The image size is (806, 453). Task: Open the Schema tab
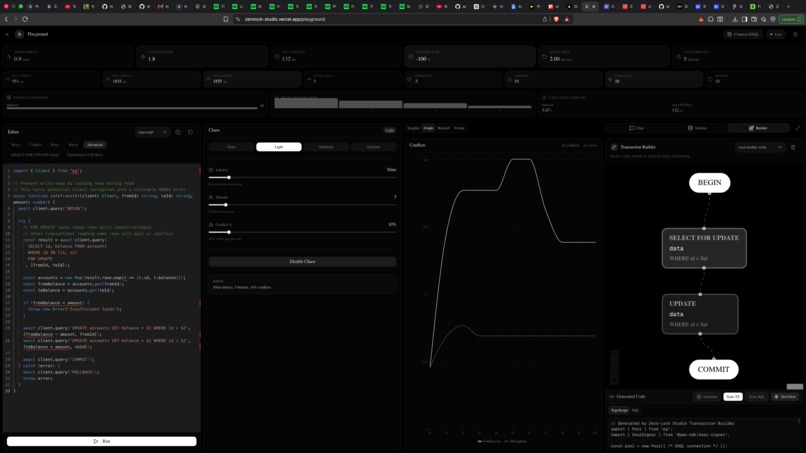click(698, 128)
